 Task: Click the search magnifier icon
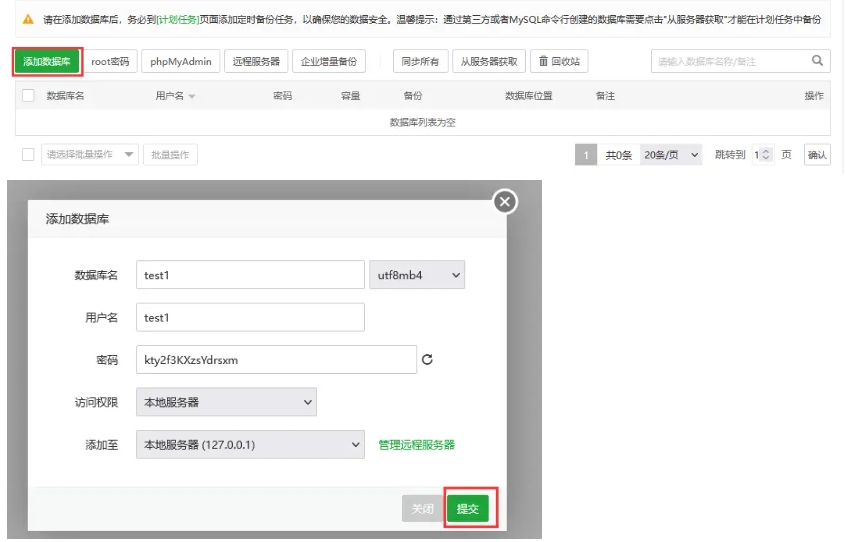coord(817,61)
